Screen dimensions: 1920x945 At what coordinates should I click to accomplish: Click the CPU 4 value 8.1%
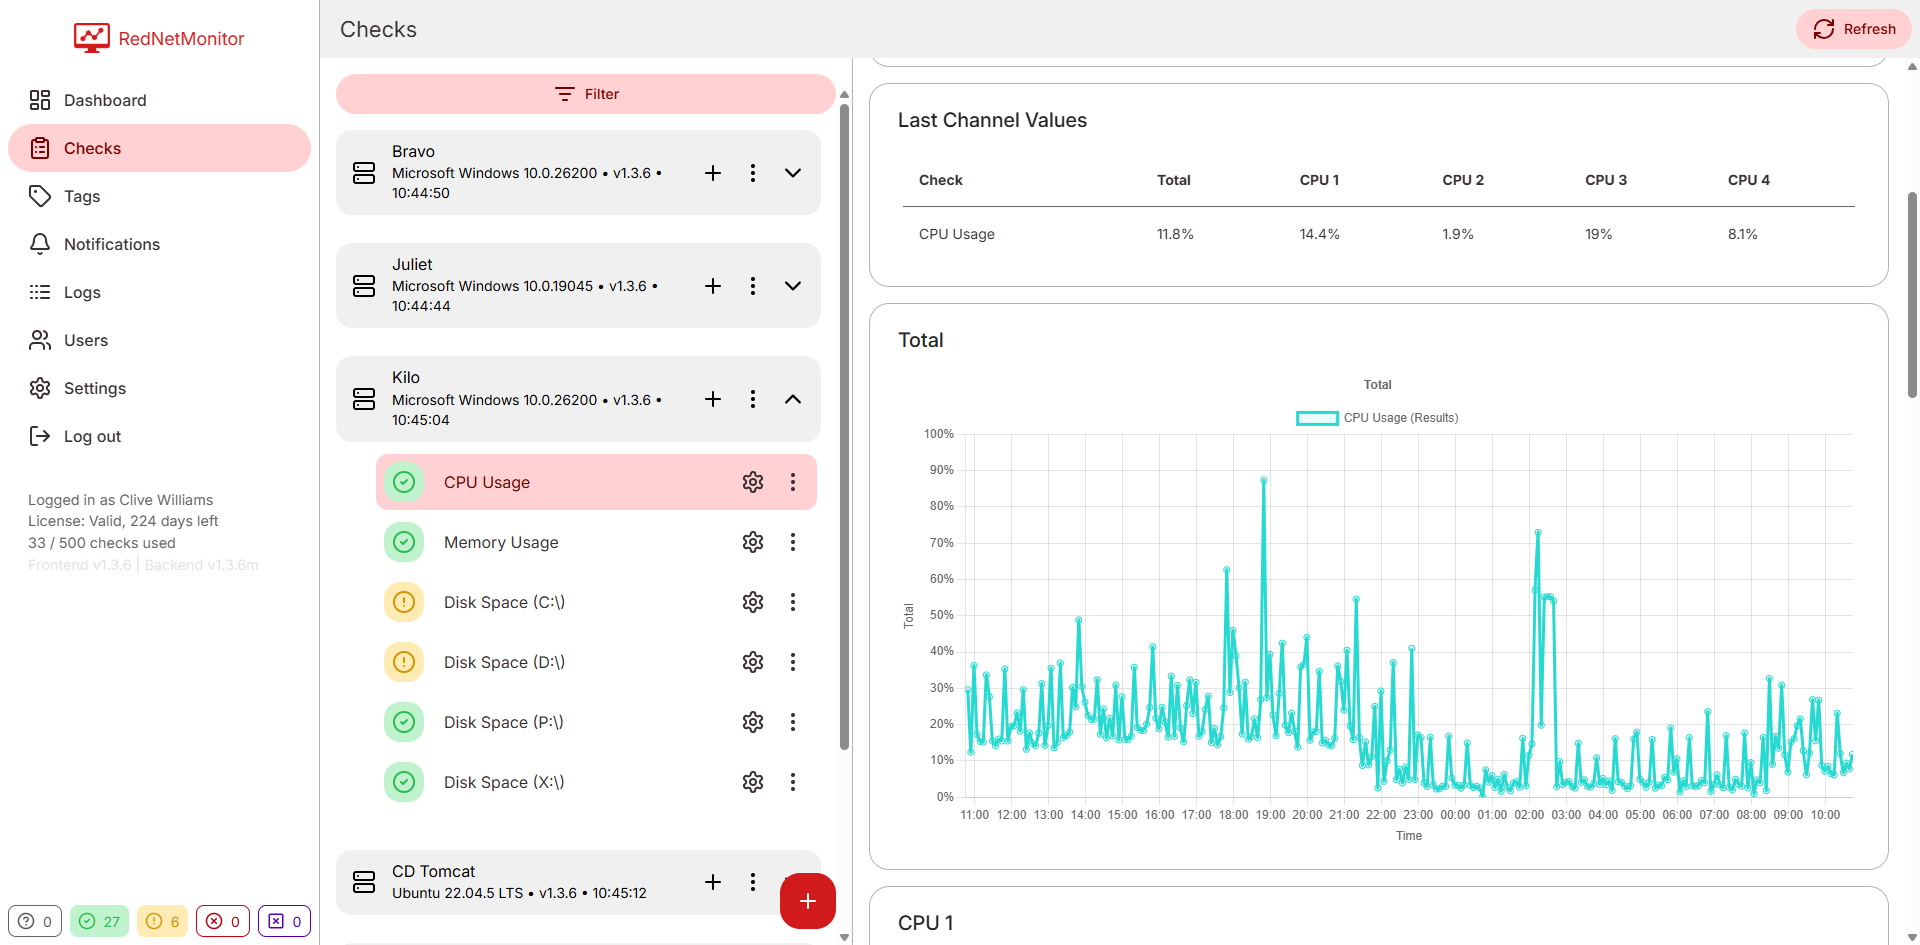(x=1742, y=234)
